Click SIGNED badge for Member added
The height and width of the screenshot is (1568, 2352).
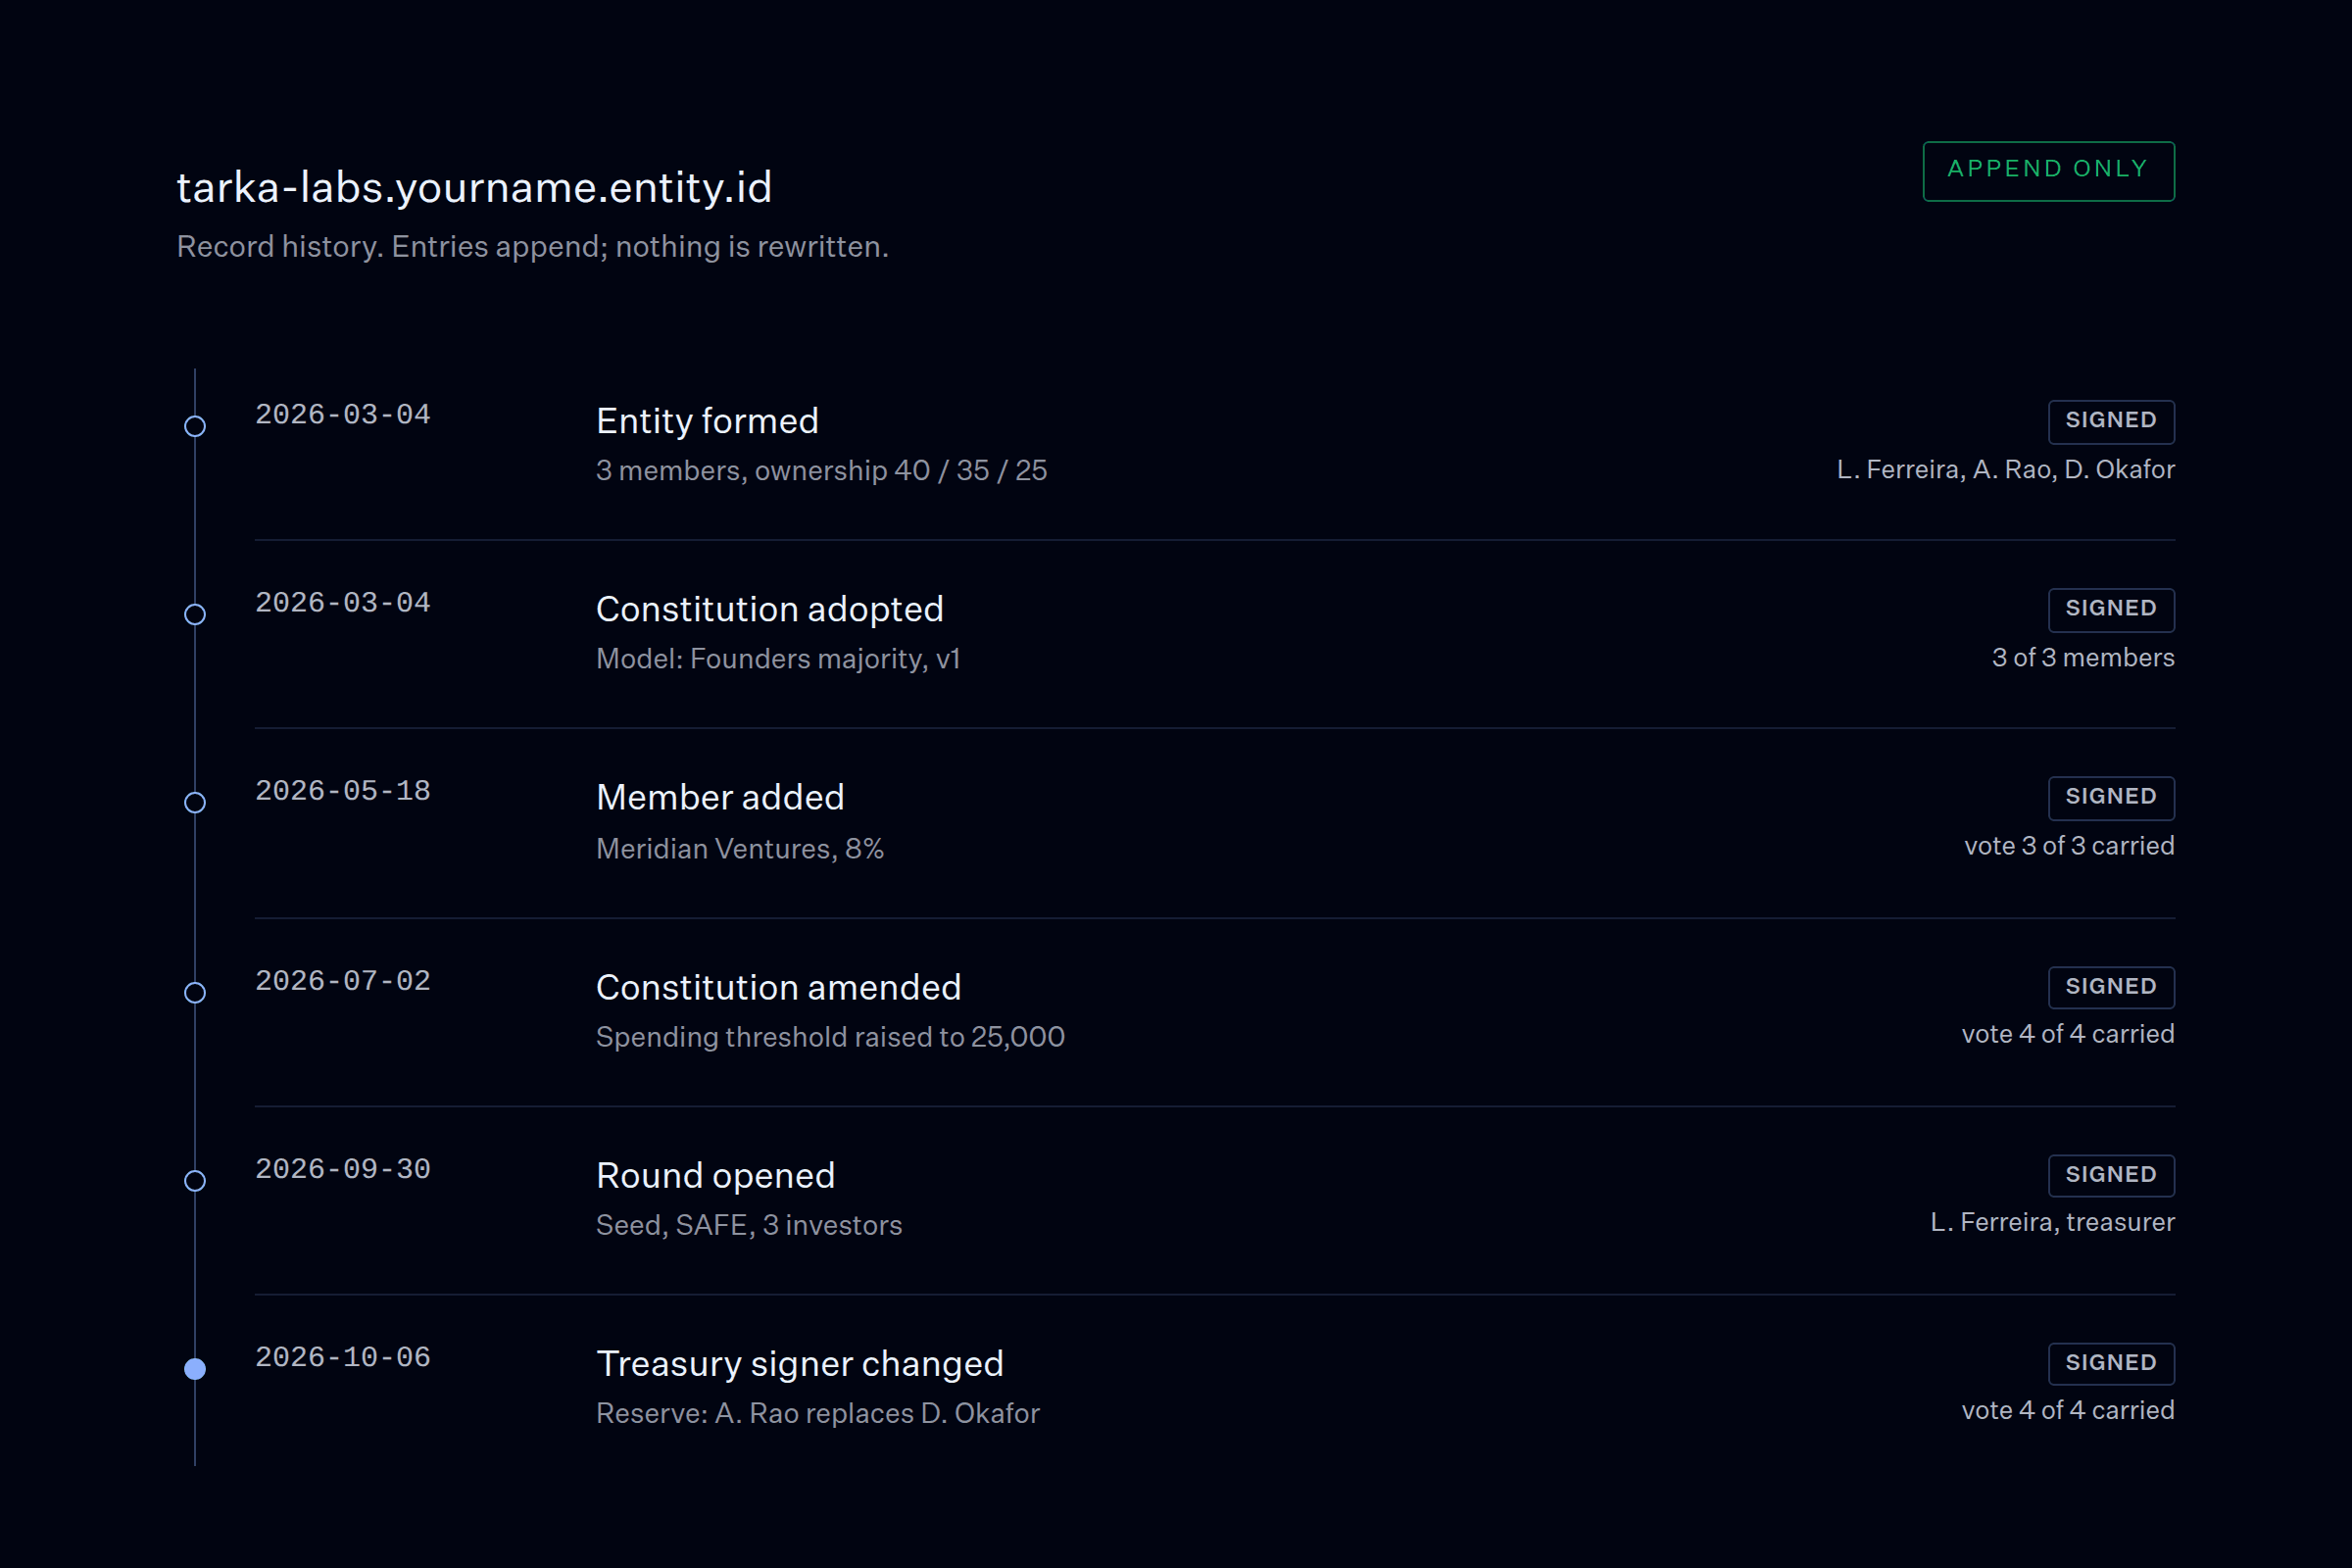coord(2111,797)
